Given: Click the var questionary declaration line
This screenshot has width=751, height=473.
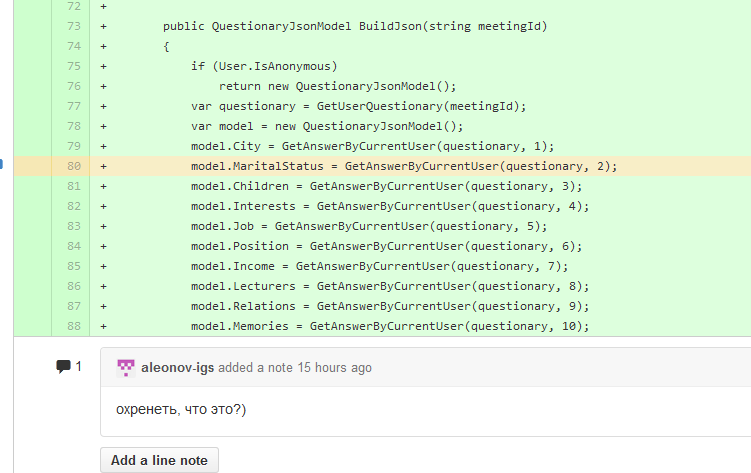Looking at the screenshot, I should [358, 106].
